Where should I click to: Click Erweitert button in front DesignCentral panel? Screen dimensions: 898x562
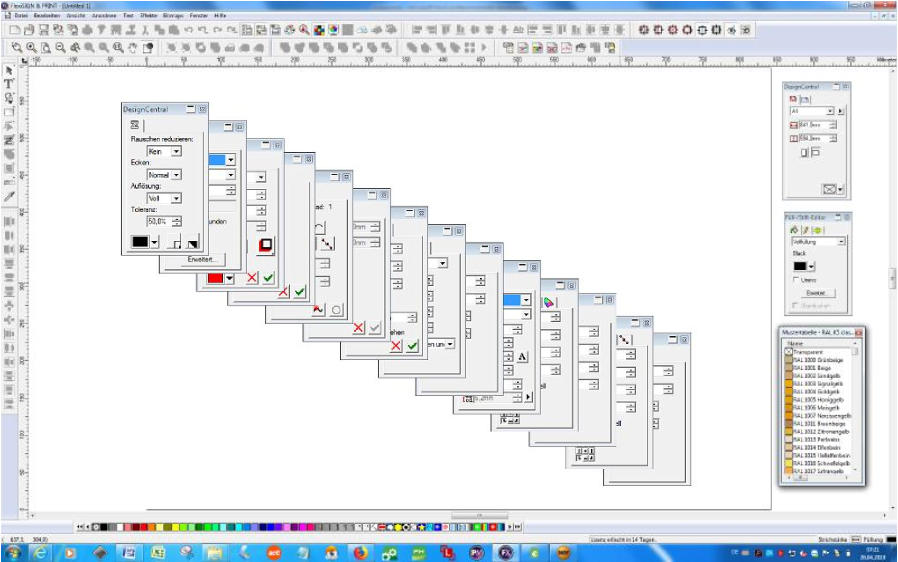(x=202, y=259)
